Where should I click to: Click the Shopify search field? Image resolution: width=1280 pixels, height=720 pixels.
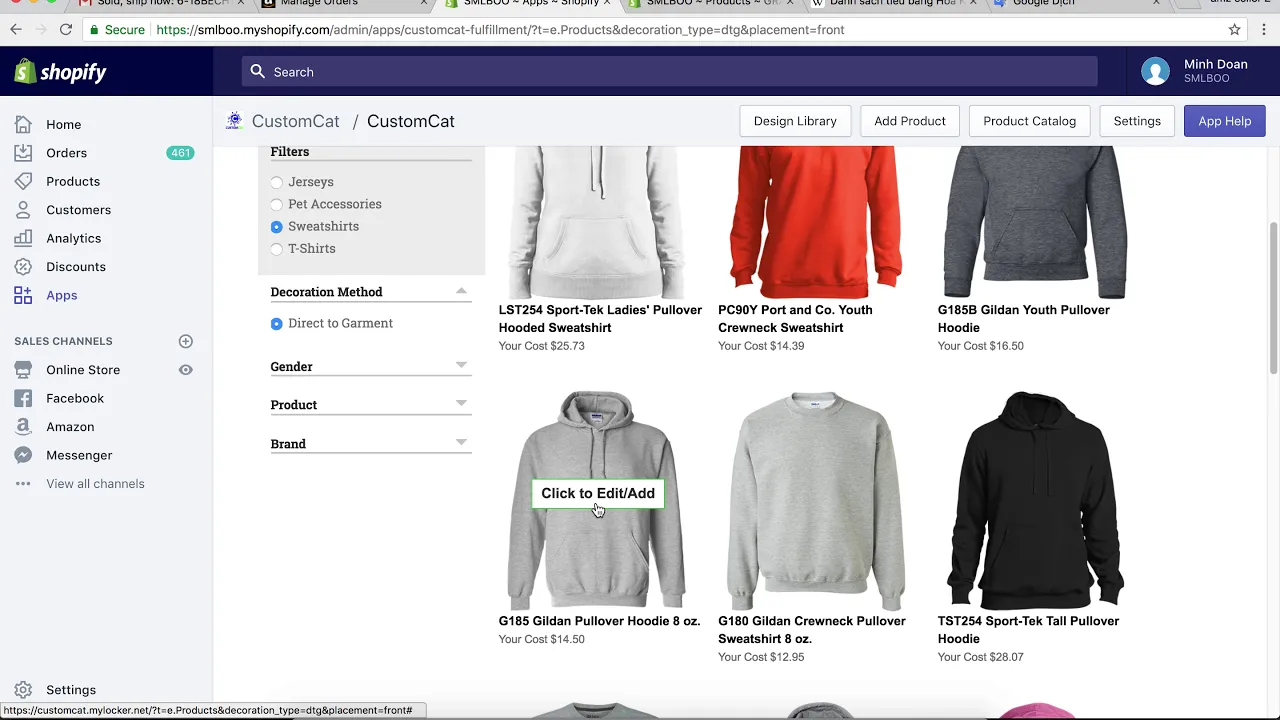(669, 72)
